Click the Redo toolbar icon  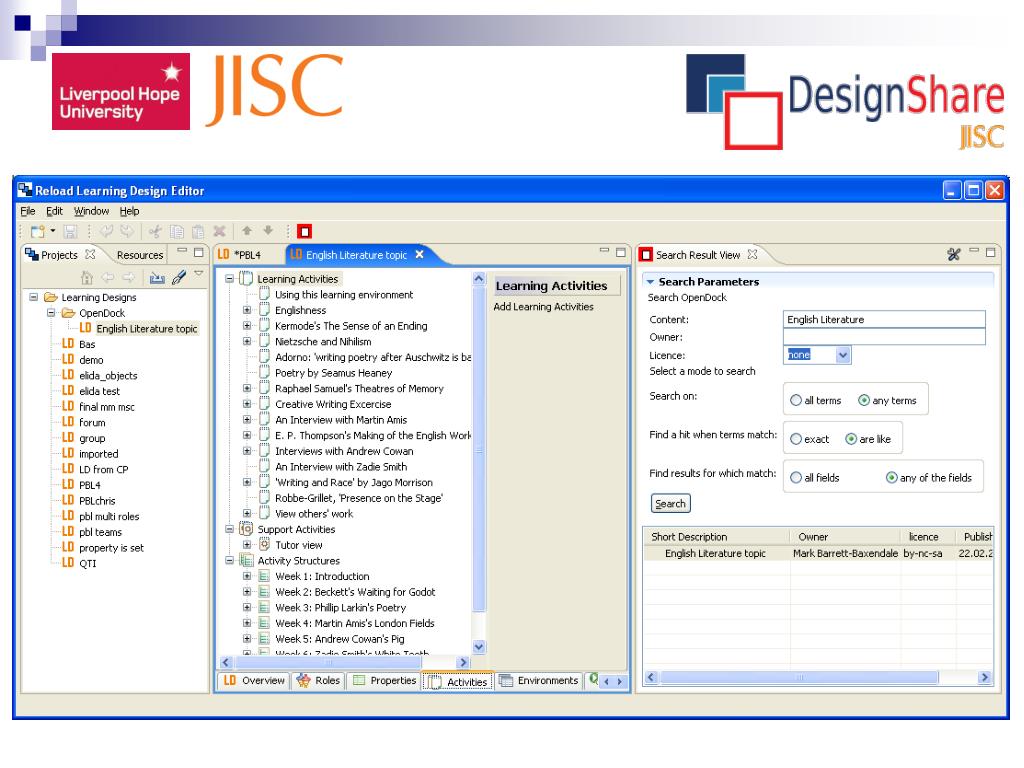127,231
